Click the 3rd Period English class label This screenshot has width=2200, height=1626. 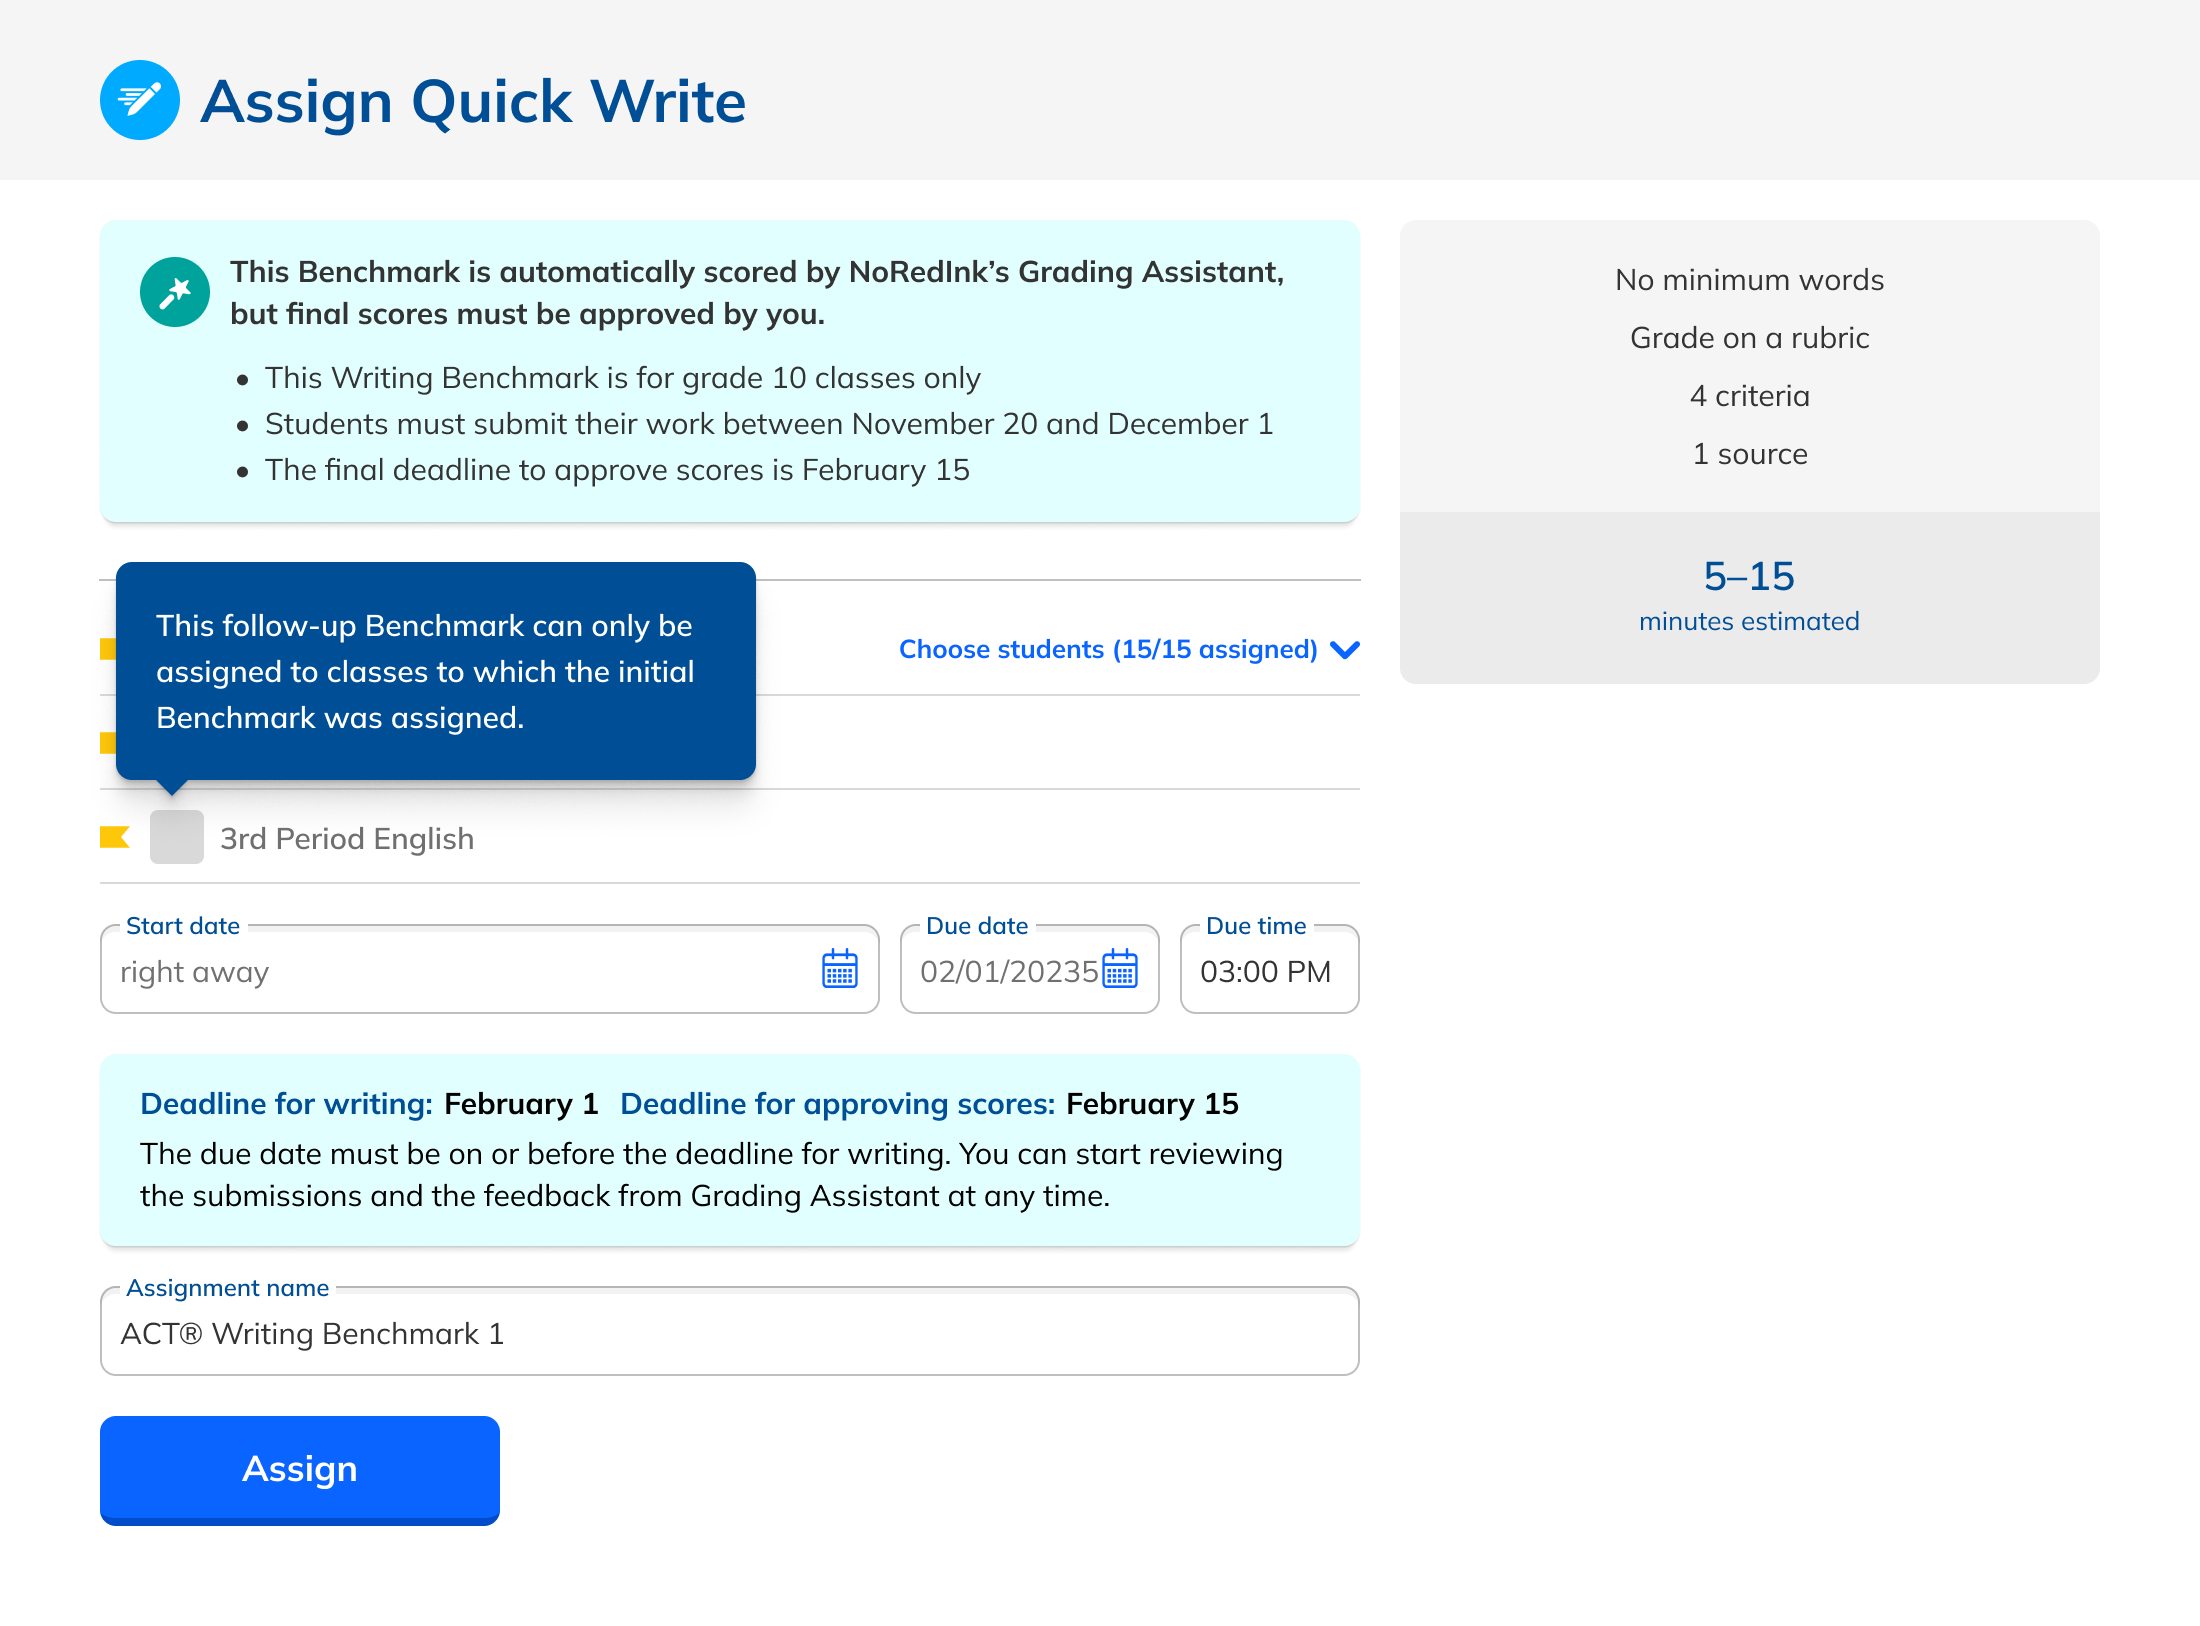347,838
